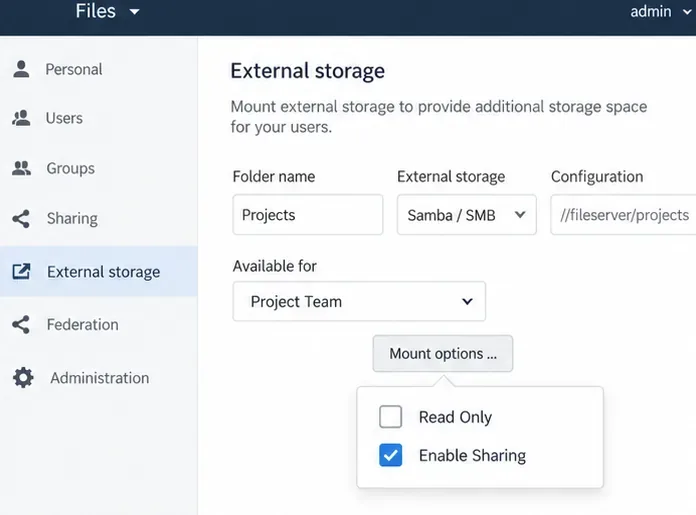Click the Projects folder name field

[x=308, y=215]
